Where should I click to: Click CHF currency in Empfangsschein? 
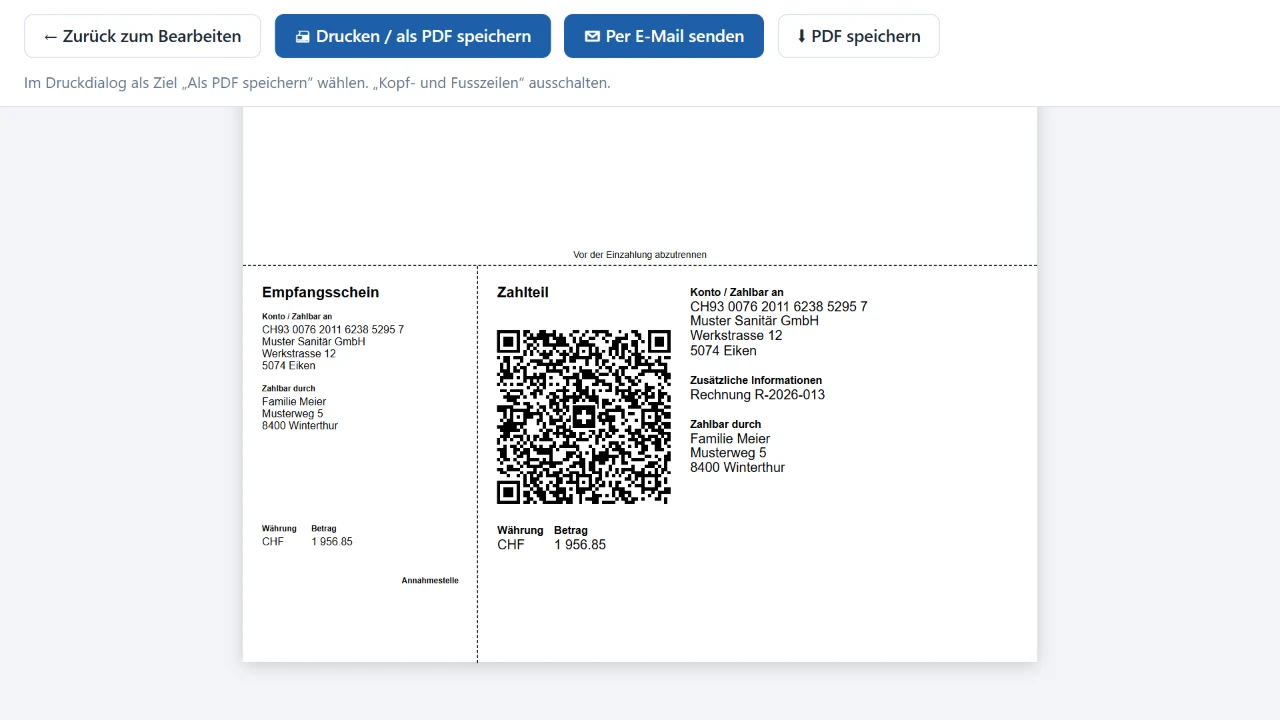click(273, 542)
